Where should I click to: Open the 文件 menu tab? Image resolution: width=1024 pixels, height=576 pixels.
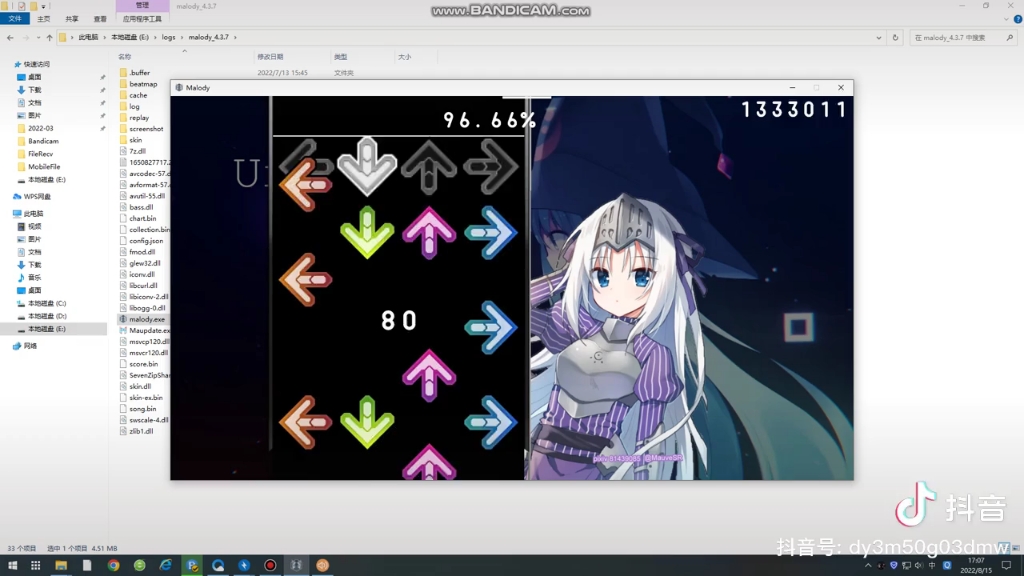pos(15,19)
